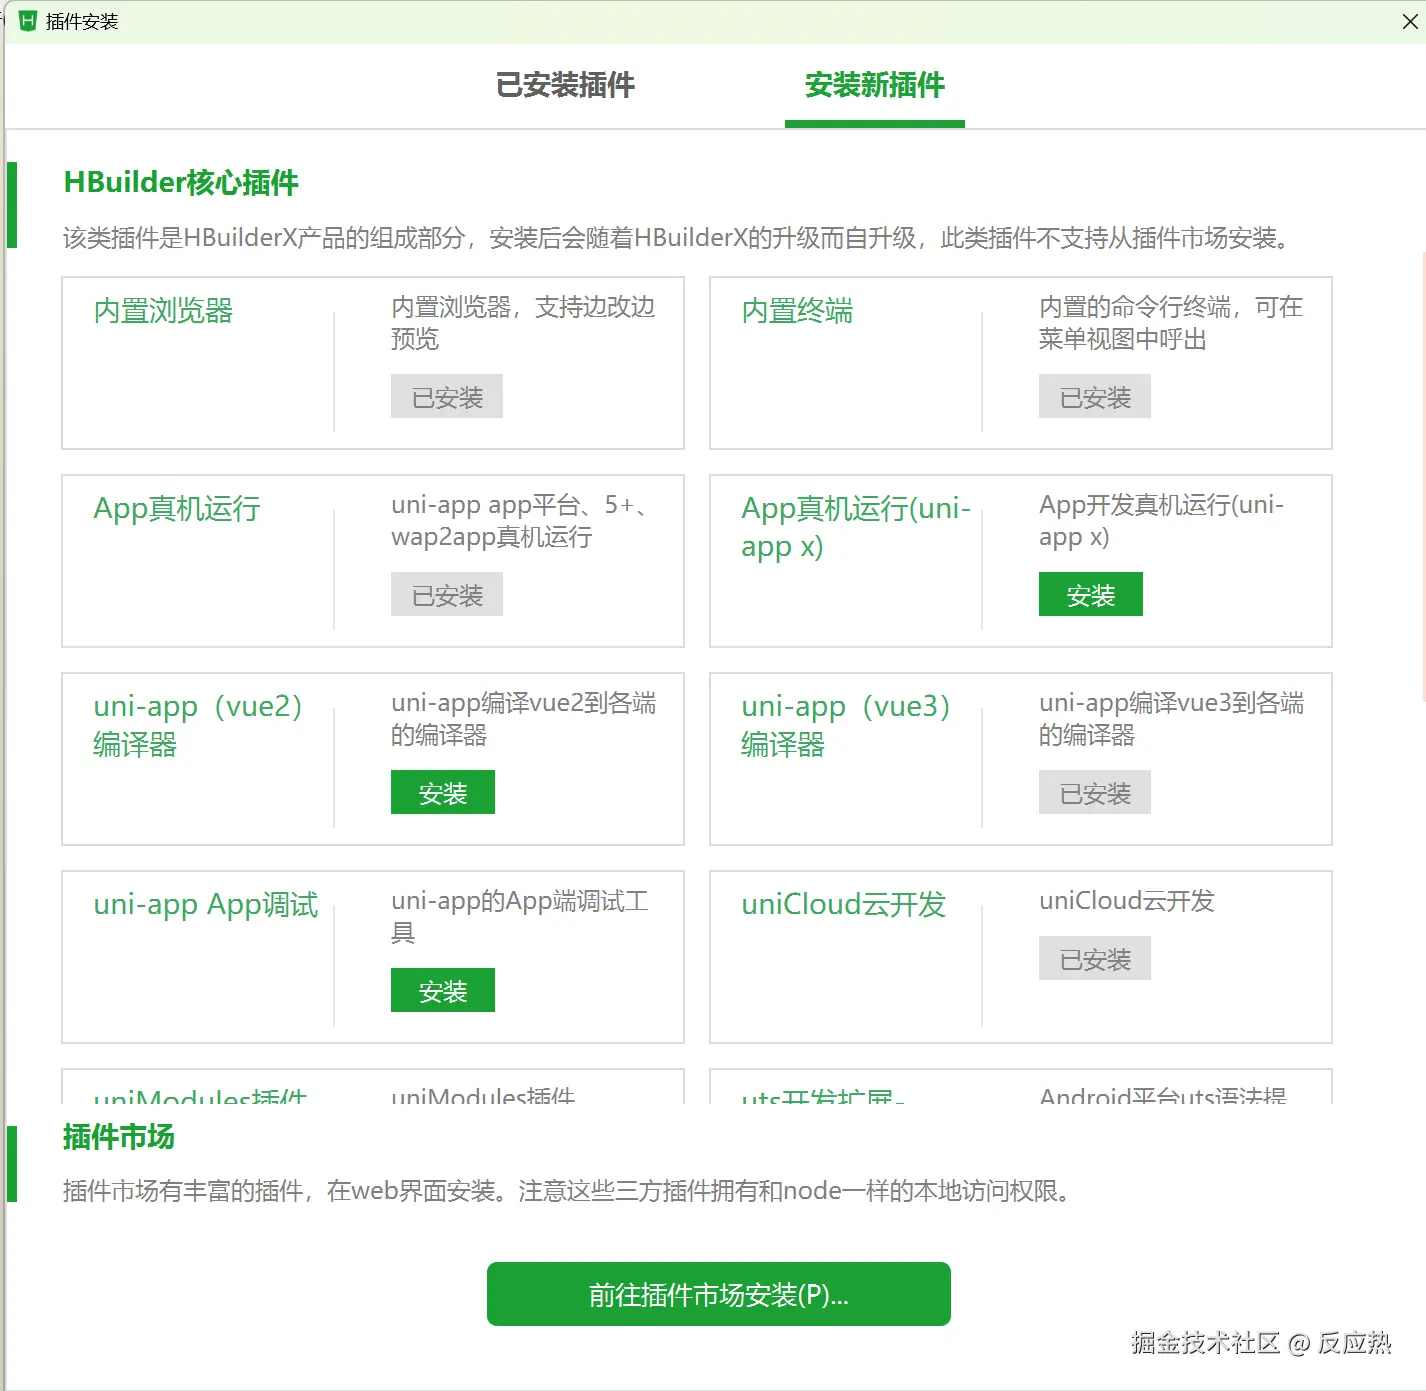Close the 插件安装 dialog window
Screen dimensions: 1426x1391
(1409, 21)
